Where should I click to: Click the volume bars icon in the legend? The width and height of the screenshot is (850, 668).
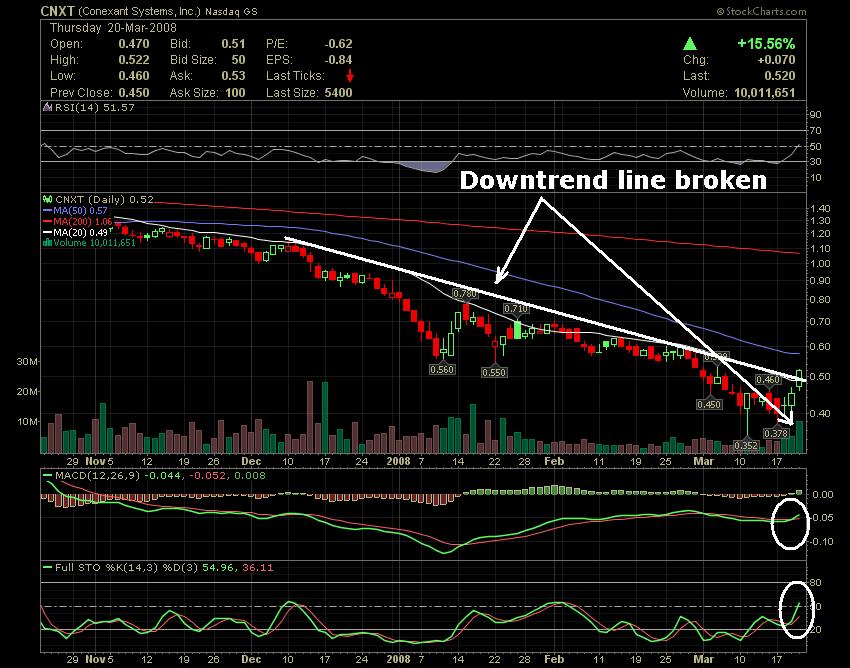coord(47,243)
